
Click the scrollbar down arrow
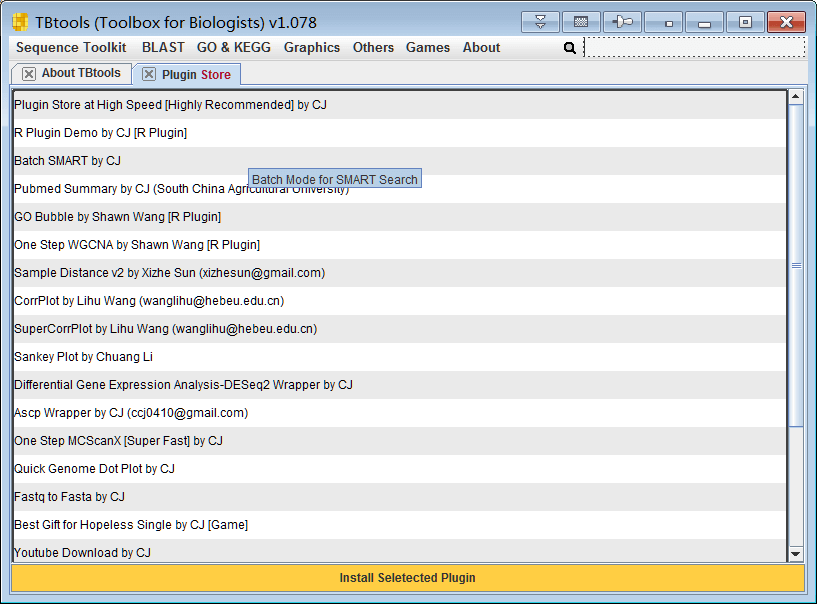[796, 554]
